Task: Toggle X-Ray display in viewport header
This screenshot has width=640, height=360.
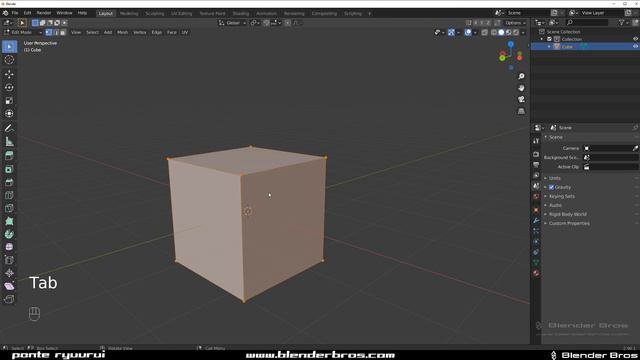Action: pyautogui.click(x=484, y=32)
